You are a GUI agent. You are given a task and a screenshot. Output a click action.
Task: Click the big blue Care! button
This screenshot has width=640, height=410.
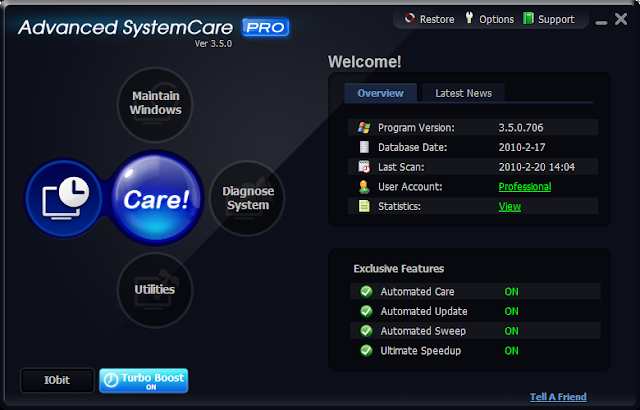coord(156,198)
